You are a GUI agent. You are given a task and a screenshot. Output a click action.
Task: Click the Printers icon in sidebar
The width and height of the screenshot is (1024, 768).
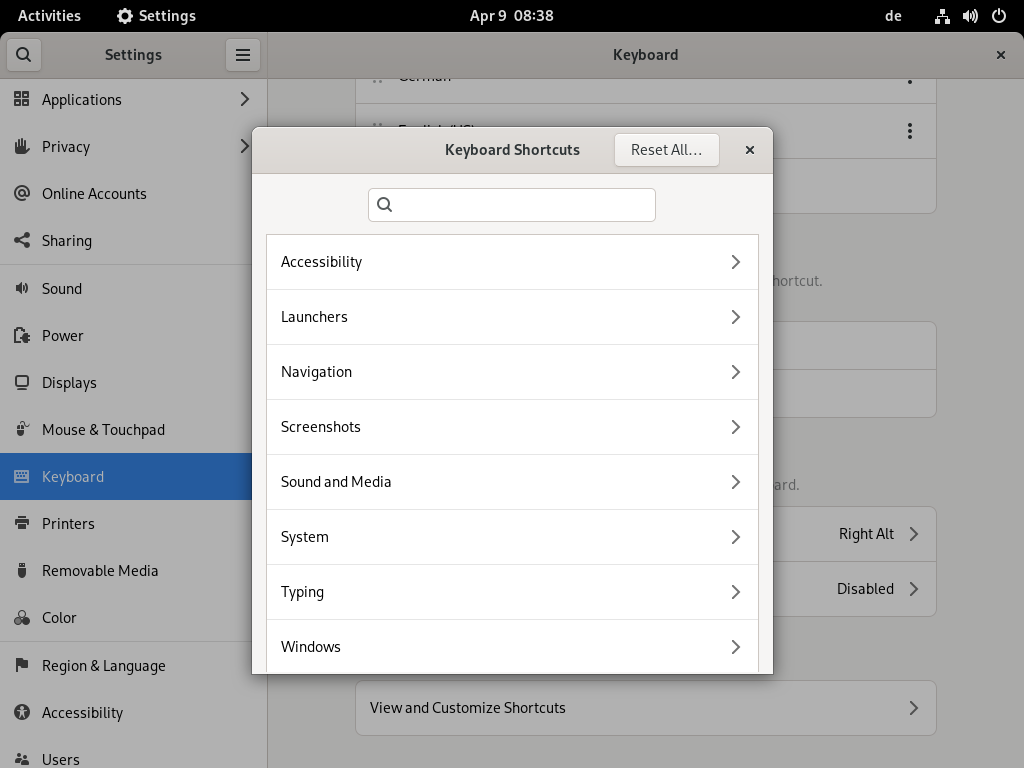22,524
